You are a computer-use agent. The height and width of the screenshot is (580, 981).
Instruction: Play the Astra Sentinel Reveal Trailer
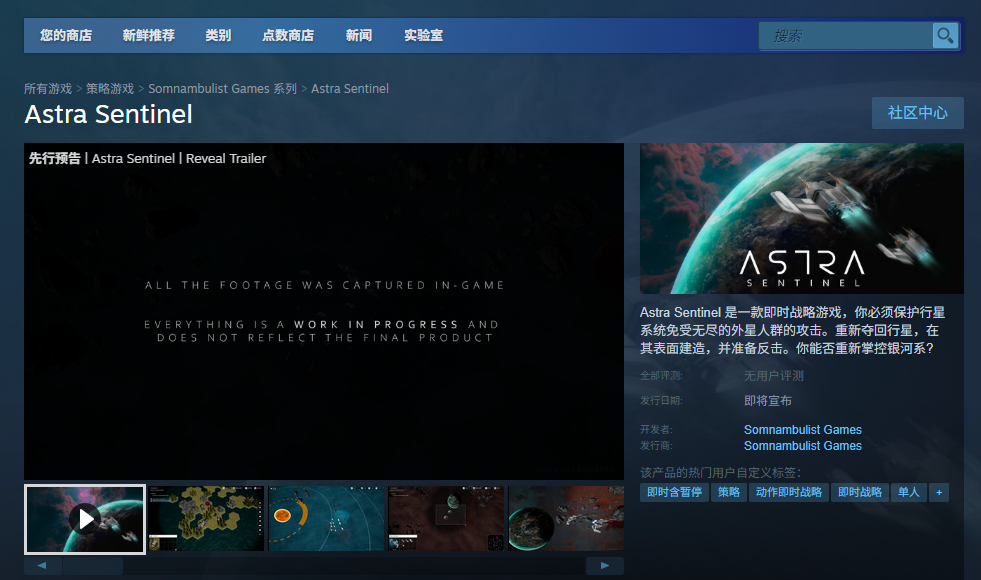[x=324, y=313]
